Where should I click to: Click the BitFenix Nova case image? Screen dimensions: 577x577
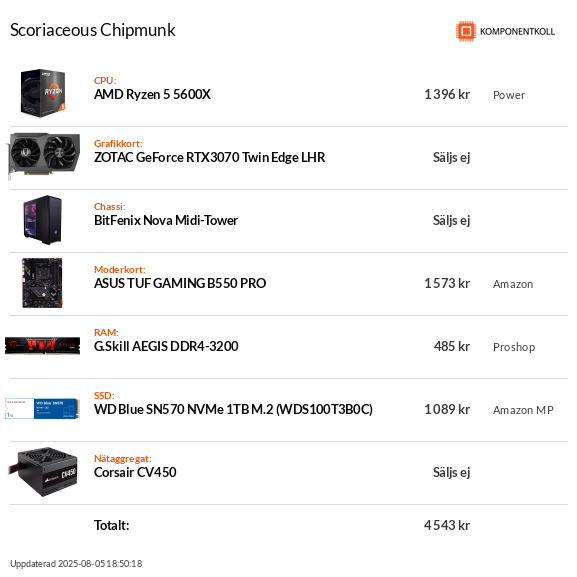tap(43, 220)
